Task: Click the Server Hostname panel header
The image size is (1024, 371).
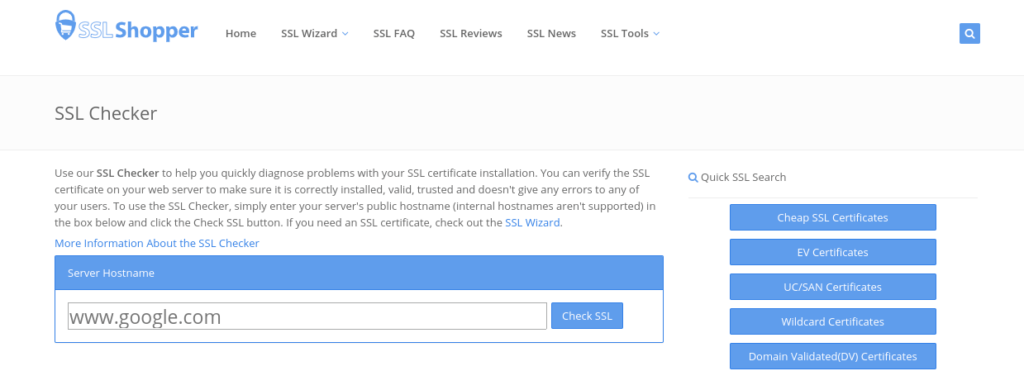Action: [x=359, y=272]
